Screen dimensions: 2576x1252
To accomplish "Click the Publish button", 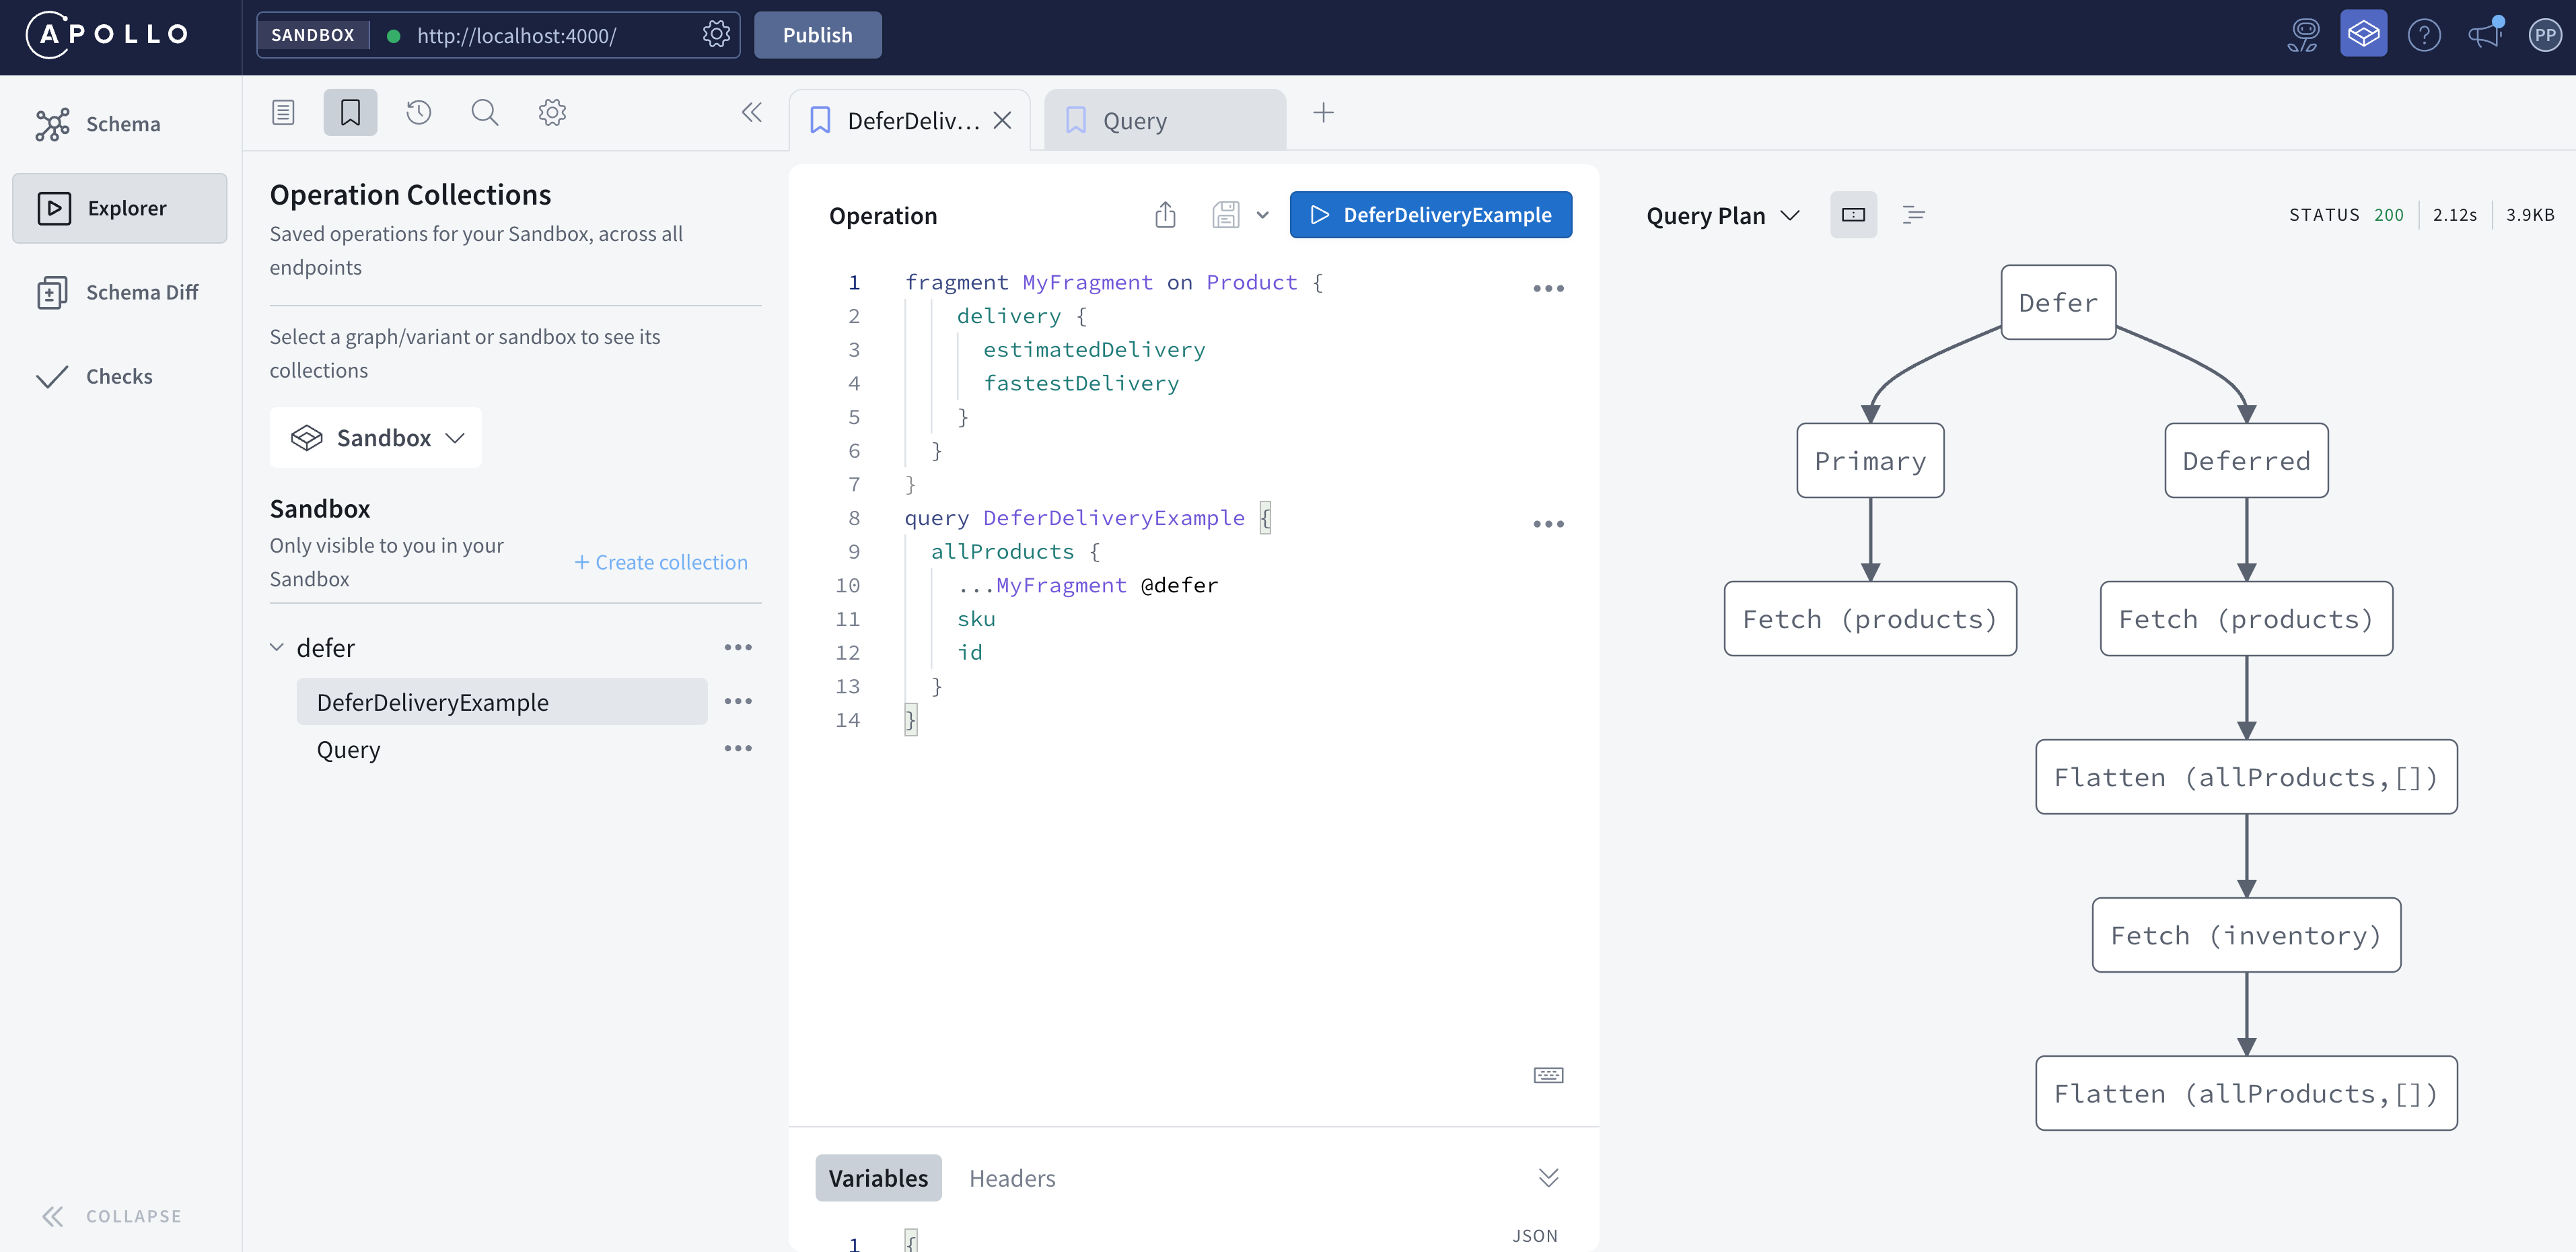I will pyautogui.click(x=817, y=35).
